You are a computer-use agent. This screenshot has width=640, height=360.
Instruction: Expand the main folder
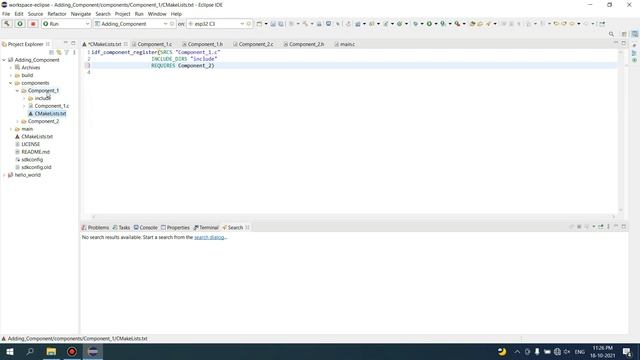[x=11, y=129]
